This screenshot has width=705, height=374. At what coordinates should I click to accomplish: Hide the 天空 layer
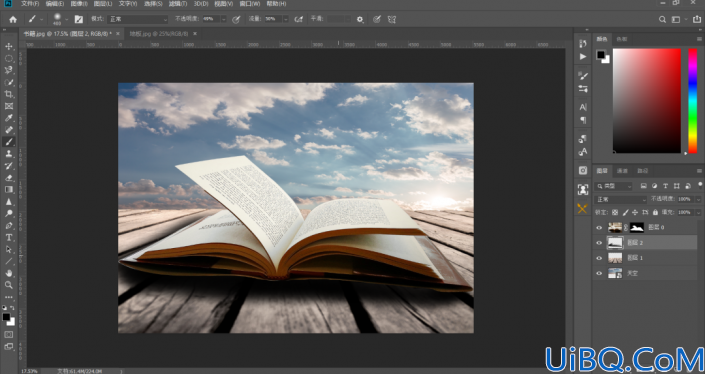click(599, 273)
